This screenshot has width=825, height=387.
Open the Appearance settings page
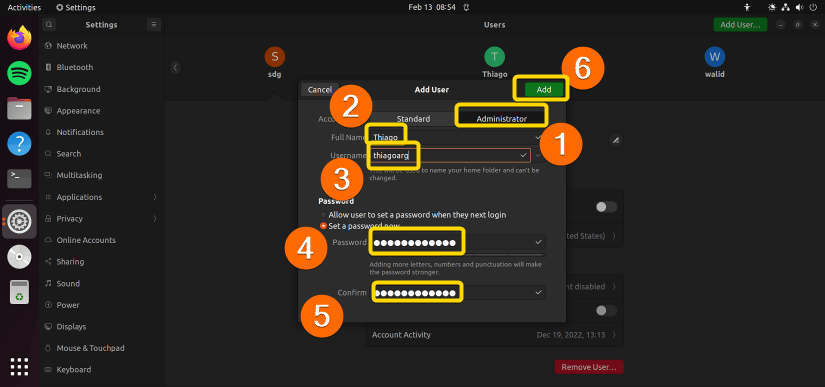[x=102, y=111]
